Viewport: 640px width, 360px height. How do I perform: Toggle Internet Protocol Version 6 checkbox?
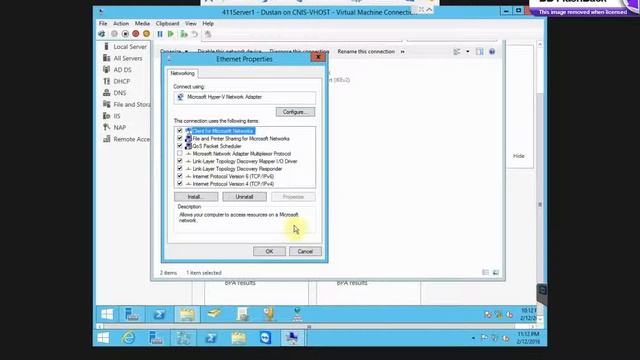(180, 176)
